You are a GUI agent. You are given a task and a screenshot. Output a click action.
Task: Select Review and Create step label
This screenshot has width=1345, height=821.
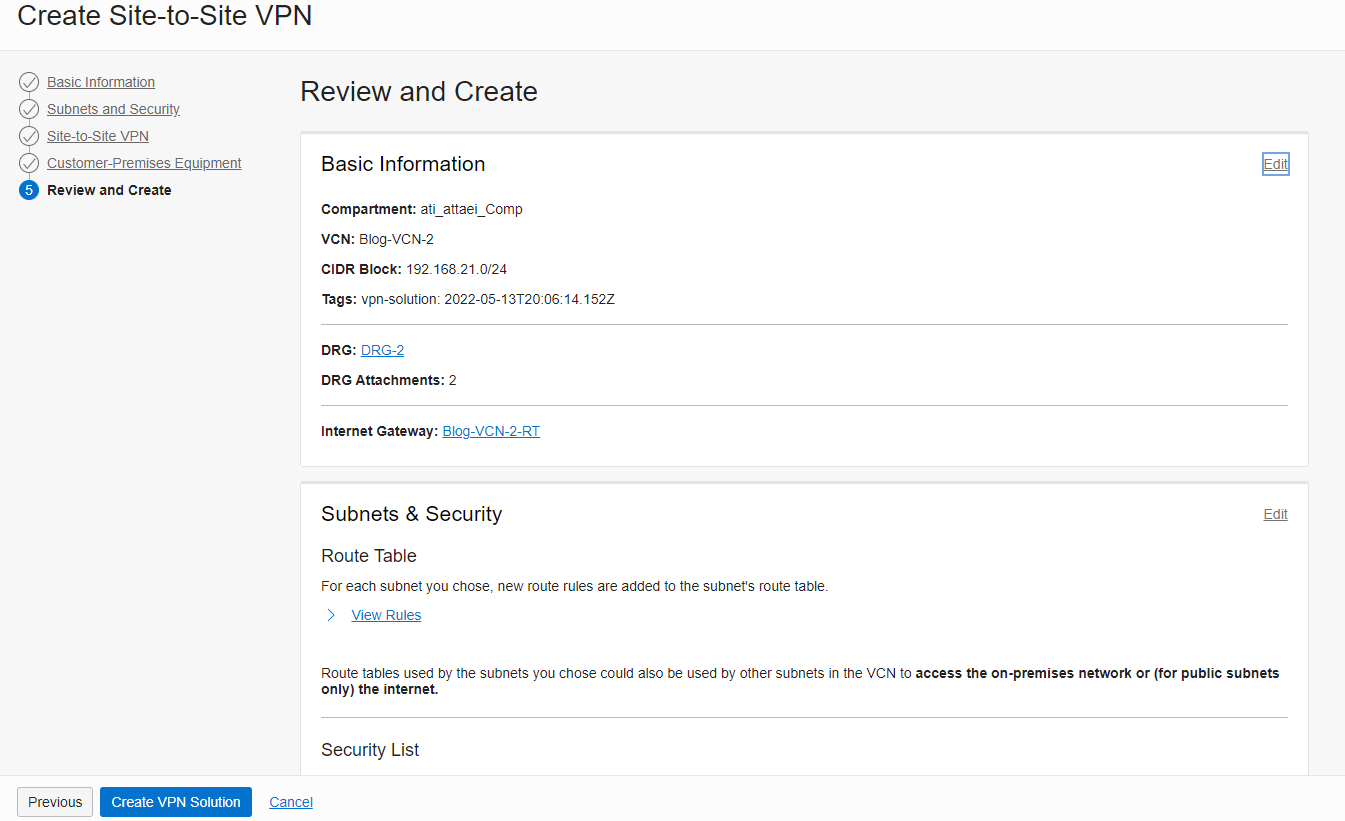109,190
